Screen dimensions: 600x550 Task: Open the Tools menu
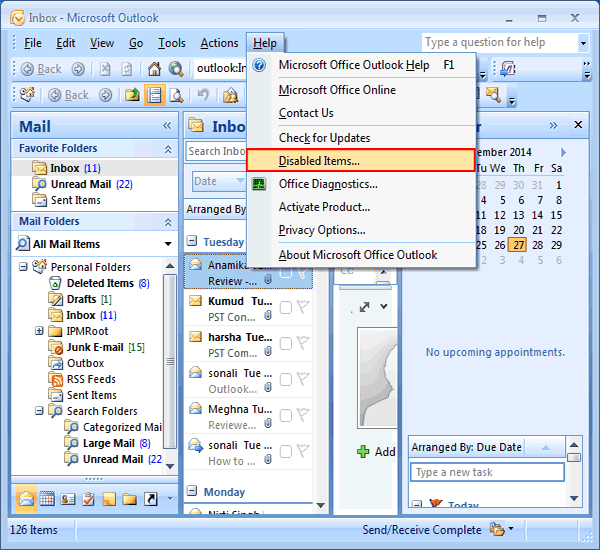(172, 43)
